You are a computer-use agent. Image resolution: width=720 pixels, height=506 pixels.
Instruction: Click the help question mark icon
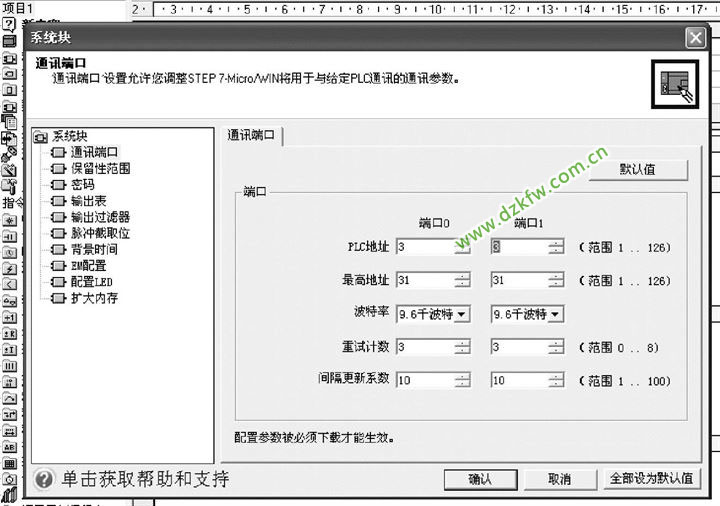click(43, 480)
